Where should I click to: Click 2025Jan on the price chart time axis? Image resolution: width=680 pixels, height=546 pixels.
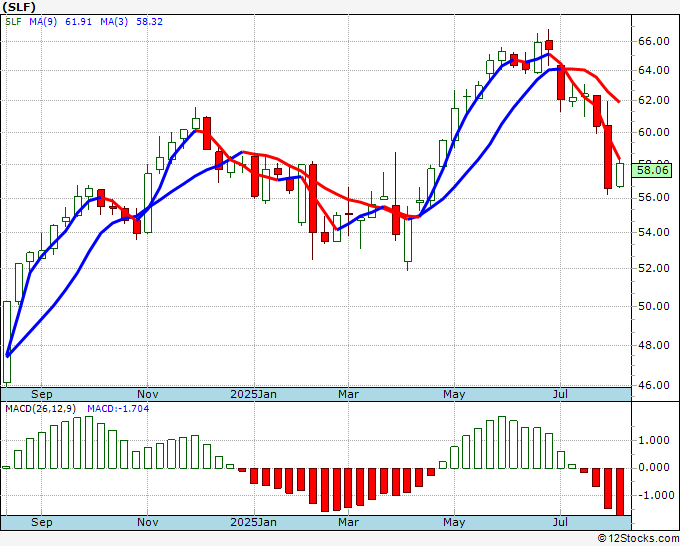[253, 395]
